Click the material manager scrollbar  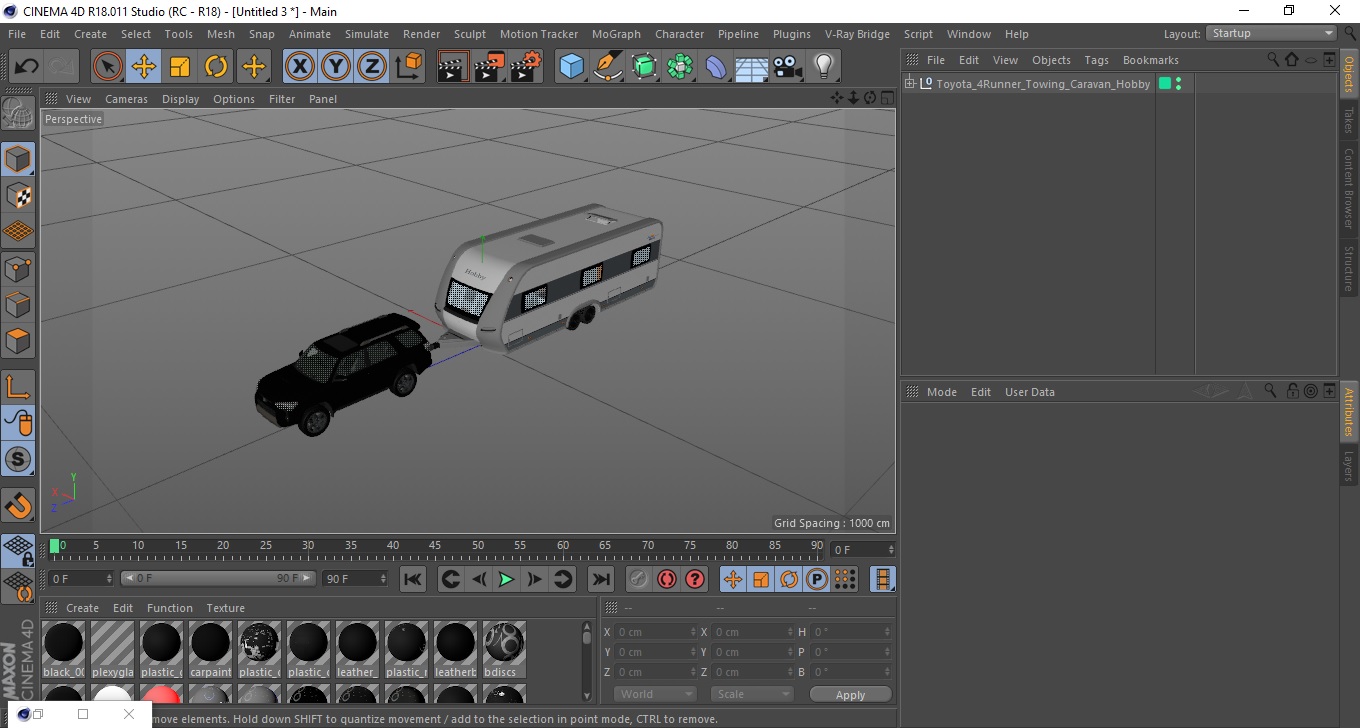587,660
